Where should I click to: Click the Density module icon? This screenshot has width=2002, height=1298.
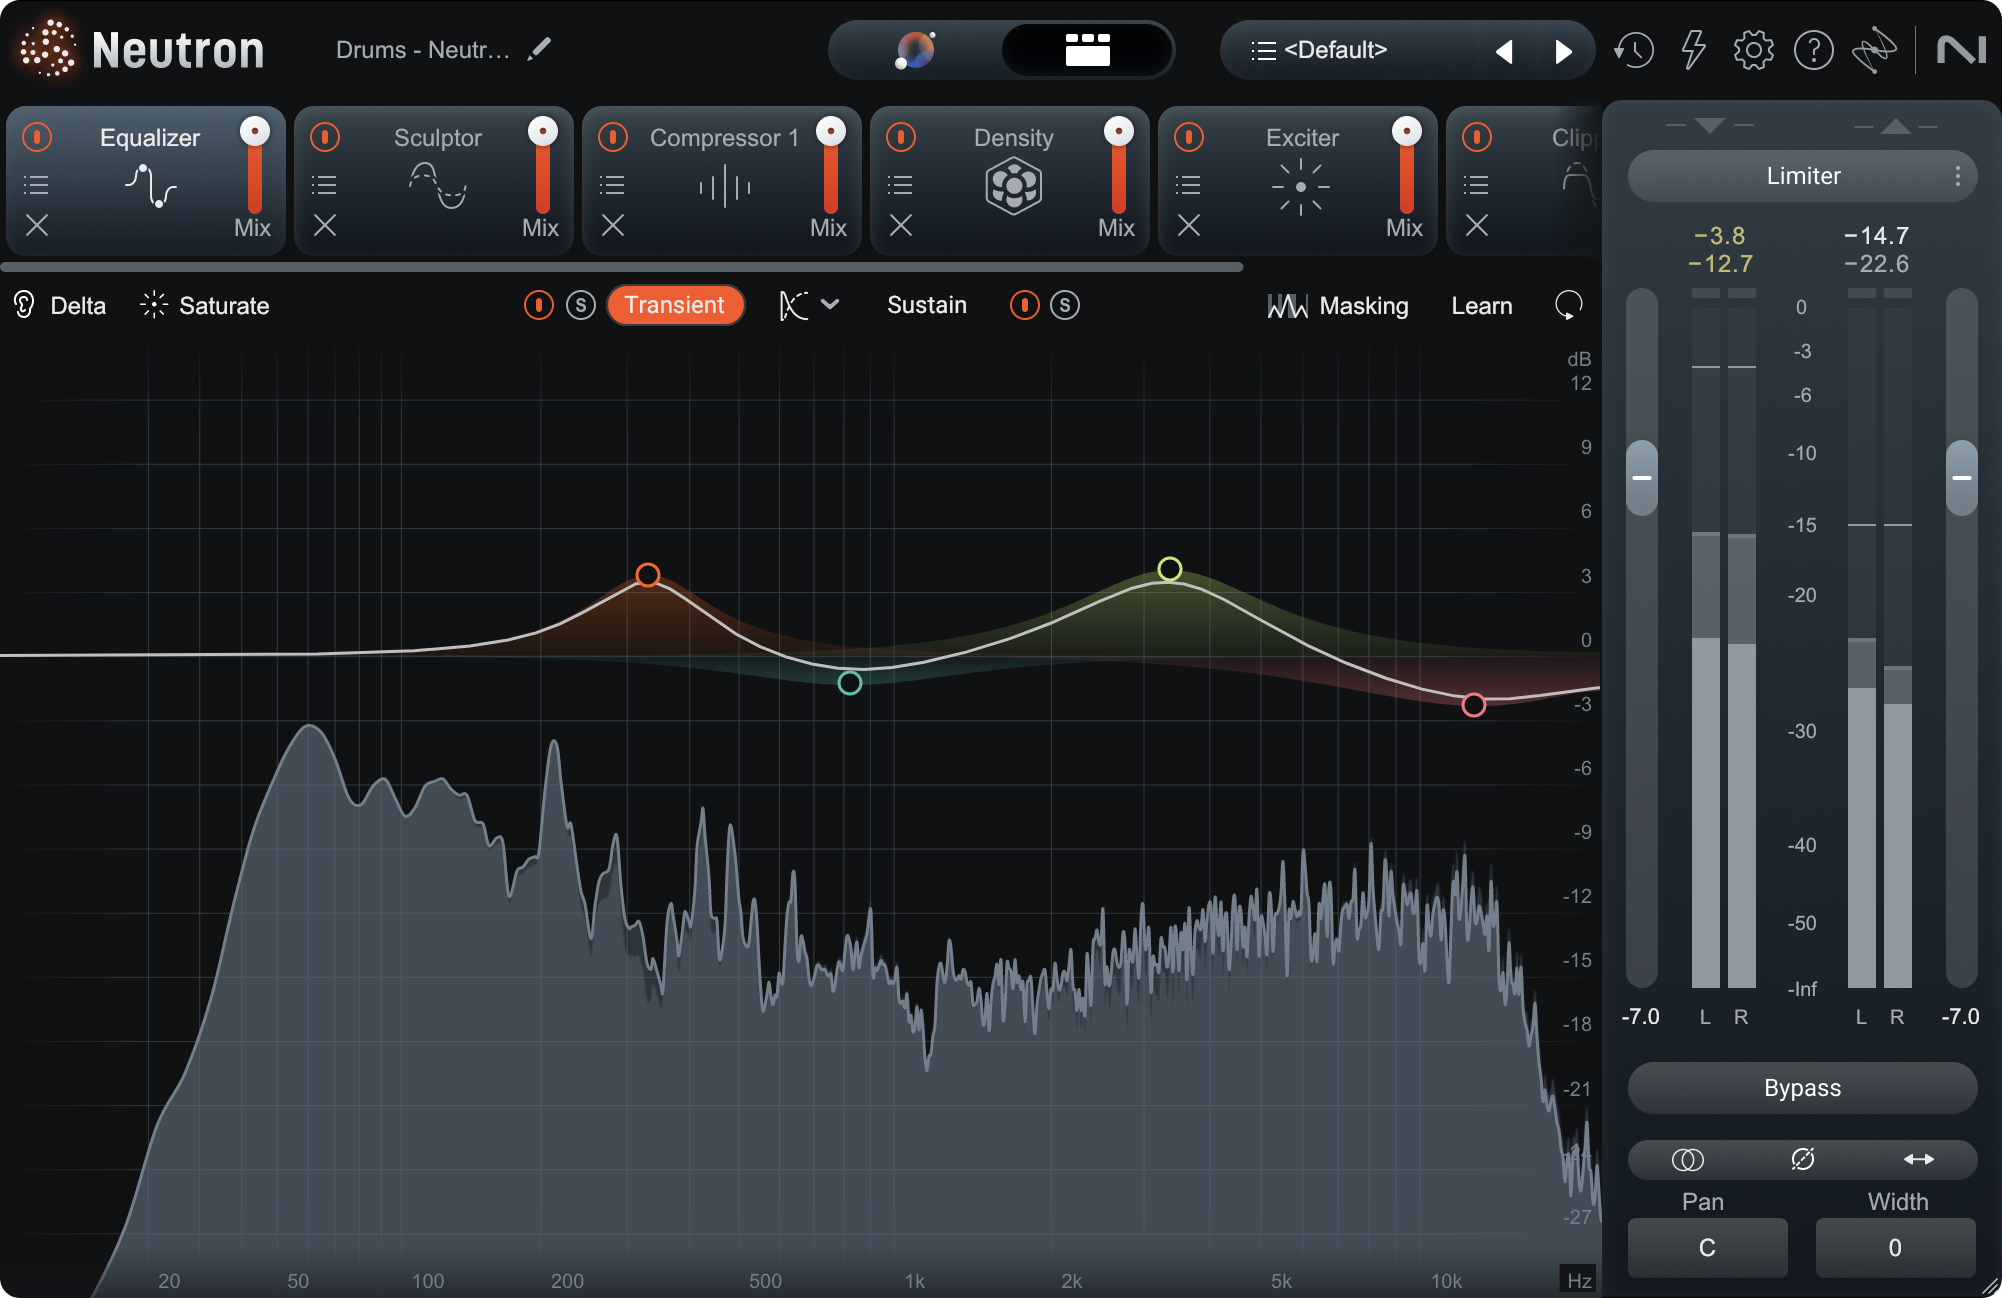(x=1012, y=186)
